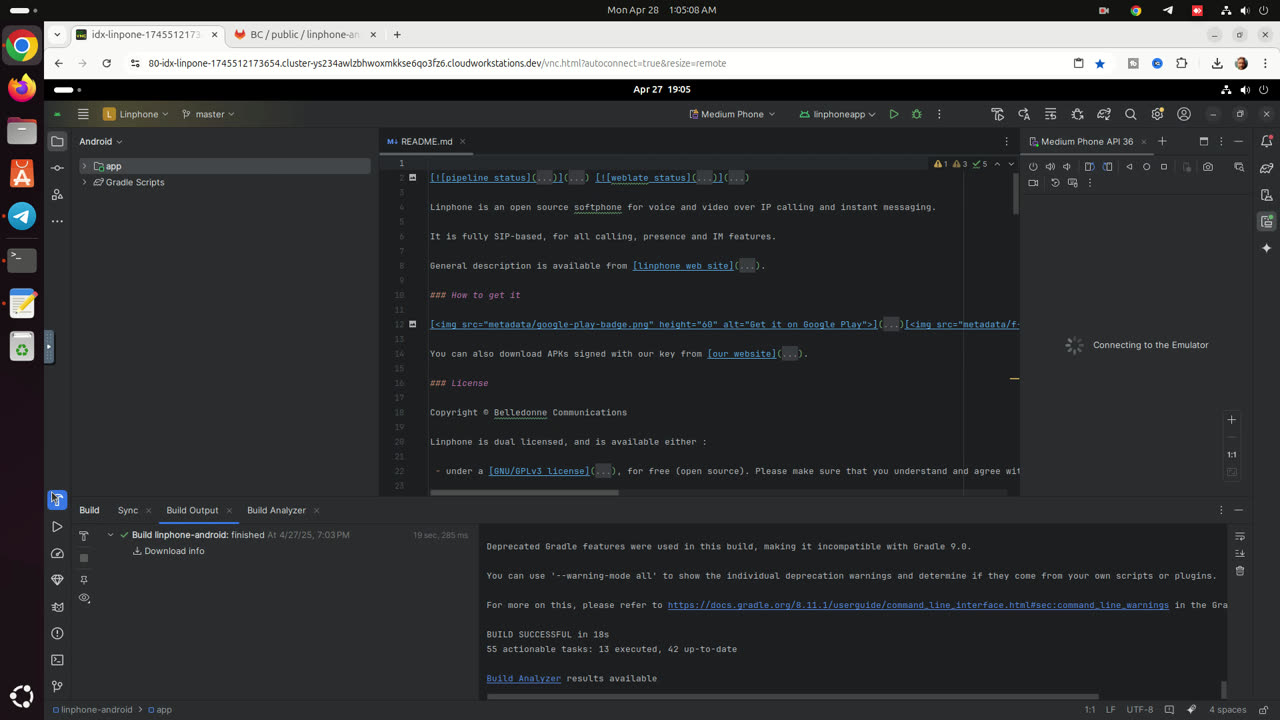Image resolution: width=1280 pixels, height=720 pixels.
Task: Open Firefox from Ubuntu dock
Action: coord(21,88)
